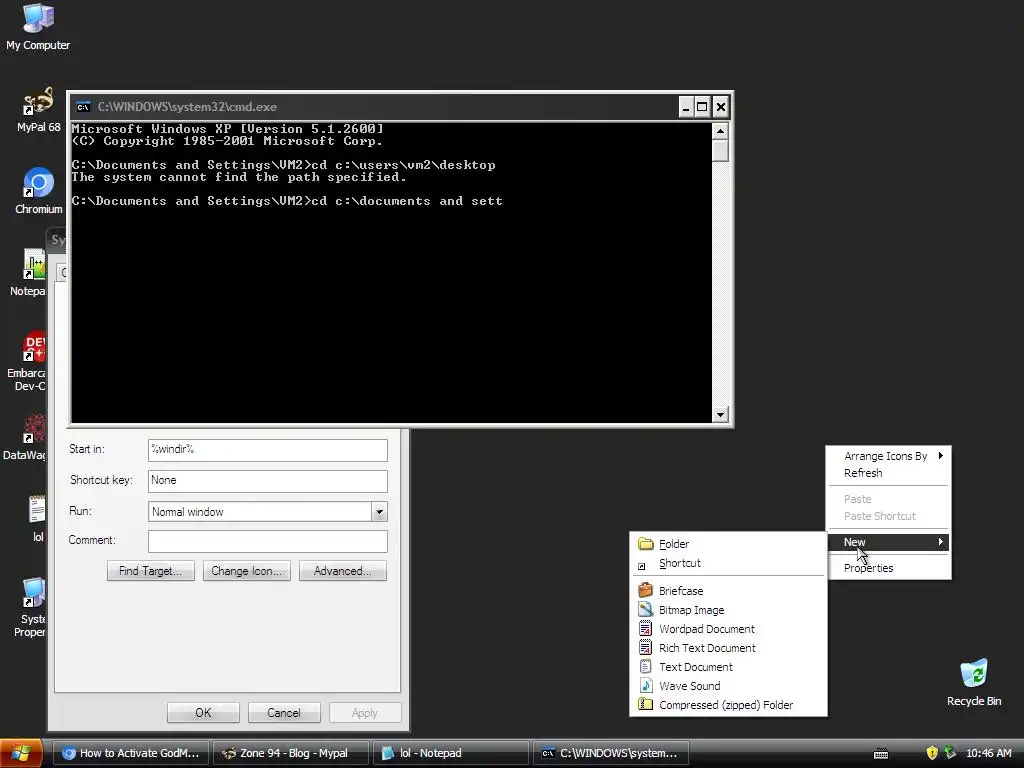1024x768 pixels.
Task: Click the keyboard tray icon
Action: pos(881,754)
